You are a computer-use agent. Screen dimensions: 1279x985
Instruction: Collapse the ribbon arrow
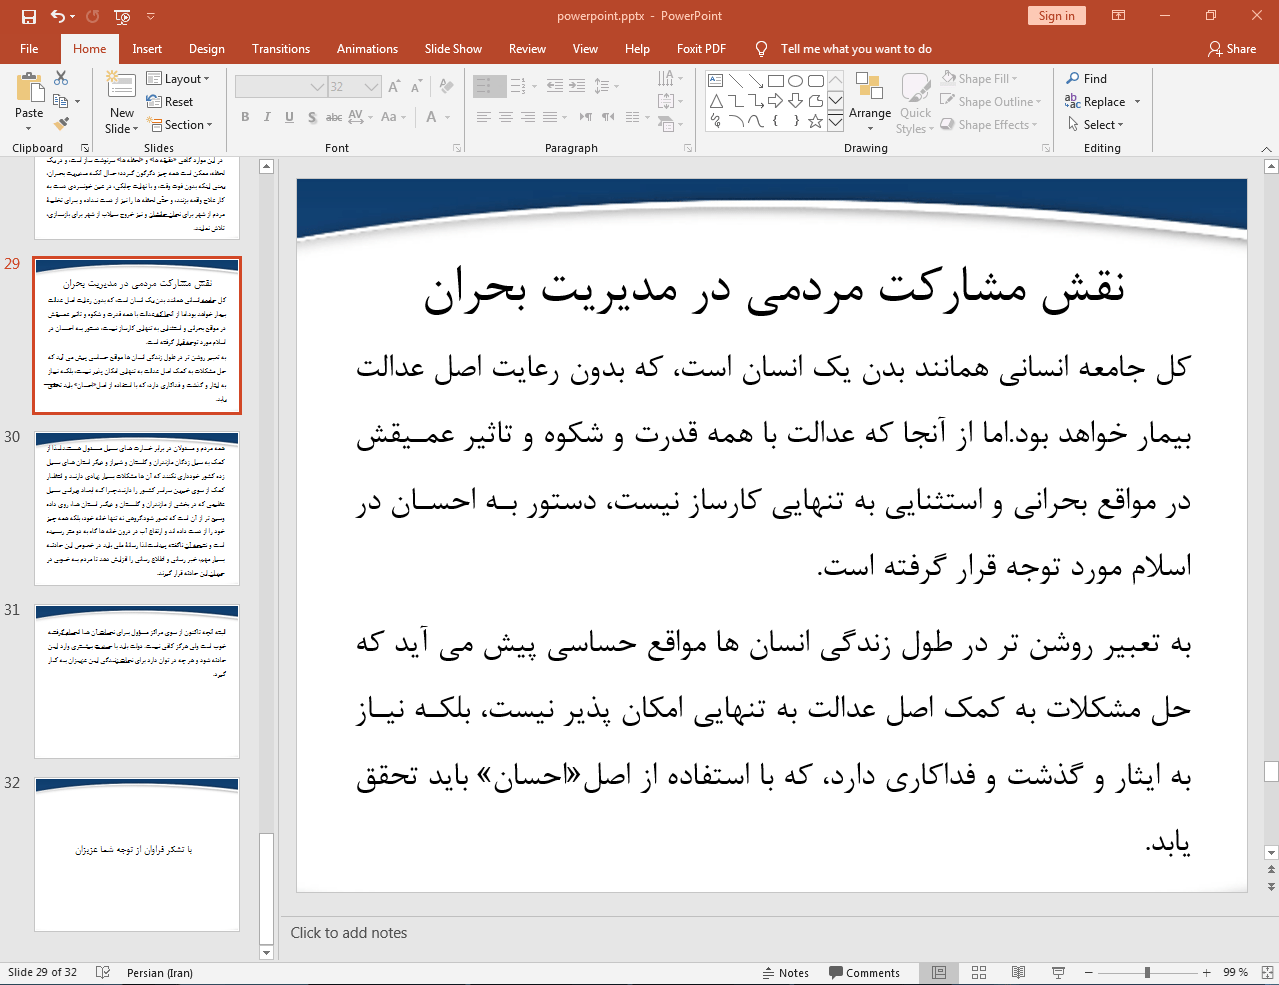coord(1266,148)
